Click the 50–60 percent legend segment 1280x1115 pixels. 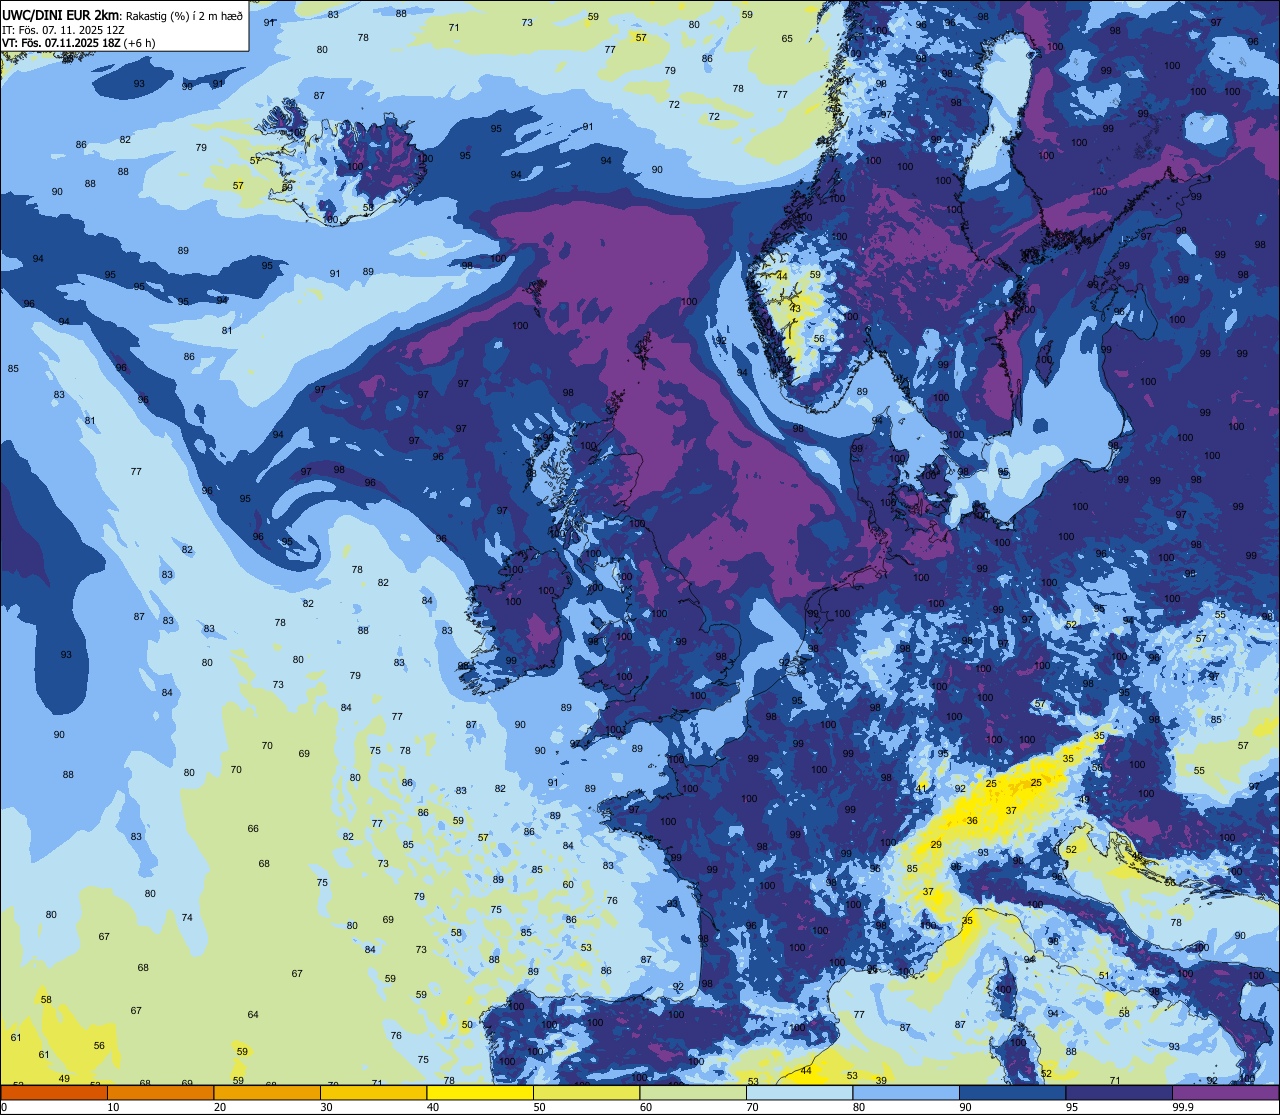pyautogui.click(x=586, y=1093)
